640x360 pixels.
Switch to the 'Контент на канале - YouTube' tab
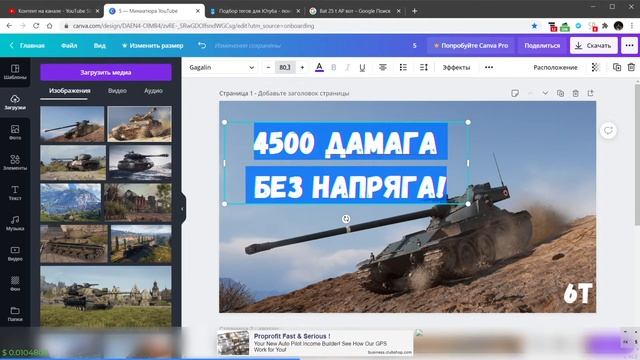click(x=53, y=11)
